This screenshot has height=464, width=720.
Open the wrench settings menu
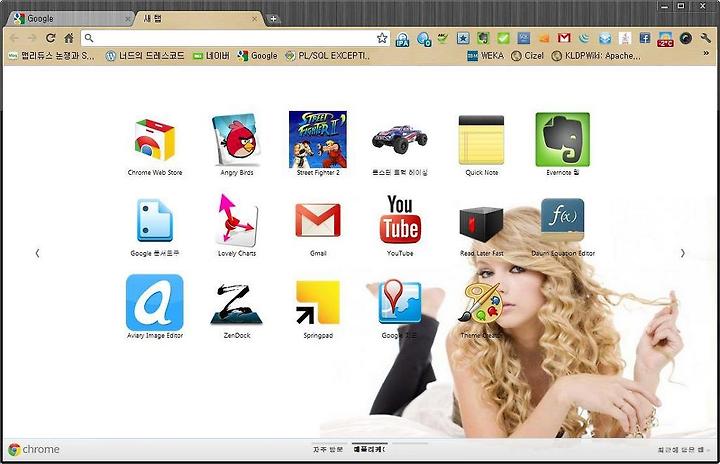coord(706,39)
